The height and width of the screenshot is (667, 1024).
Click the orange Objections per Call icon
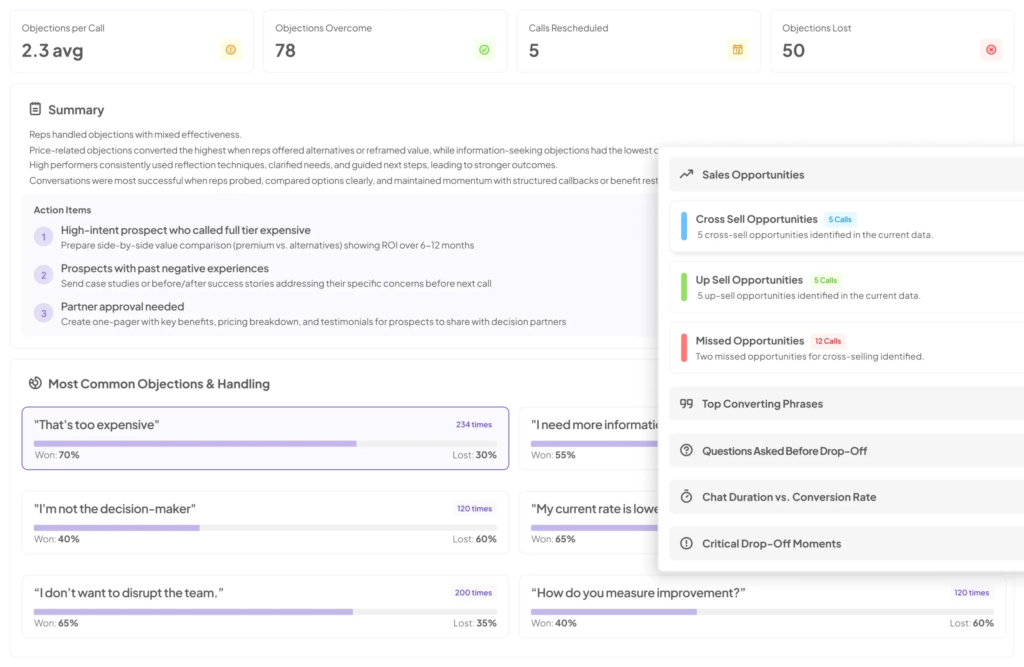[x=231, y=50]
